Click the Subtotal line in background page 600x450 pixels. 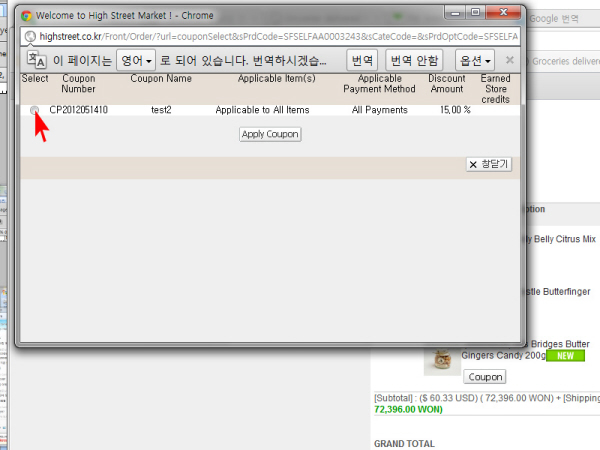coord(487,398)
